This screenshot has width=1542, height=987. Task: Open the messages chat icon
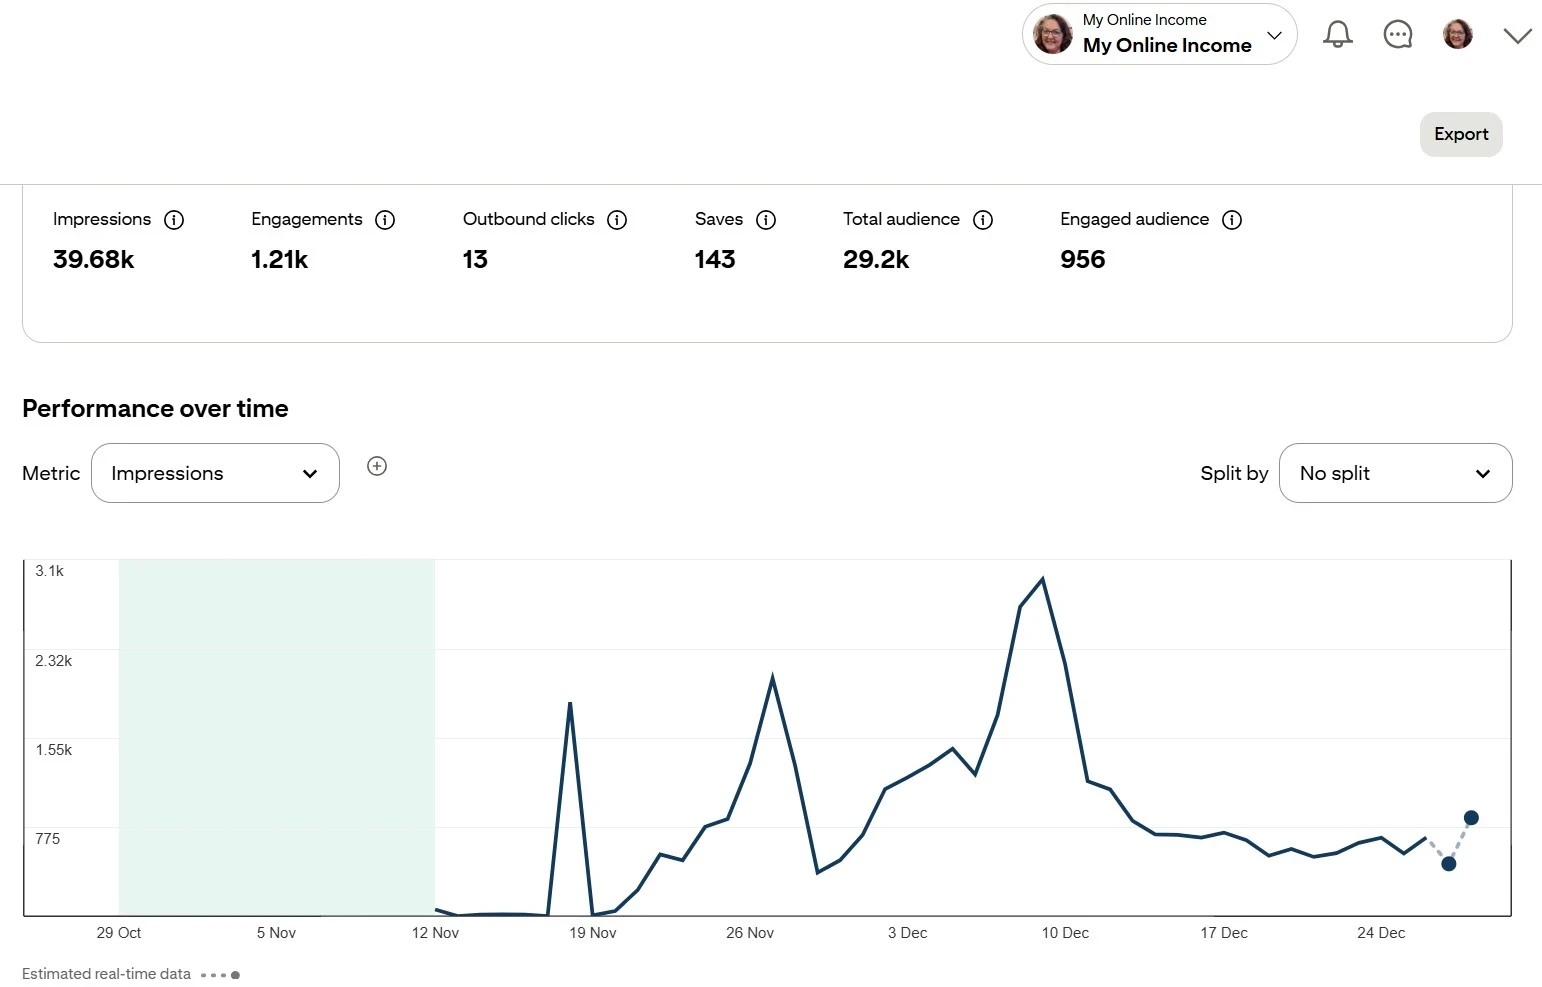coord(1397,34)
